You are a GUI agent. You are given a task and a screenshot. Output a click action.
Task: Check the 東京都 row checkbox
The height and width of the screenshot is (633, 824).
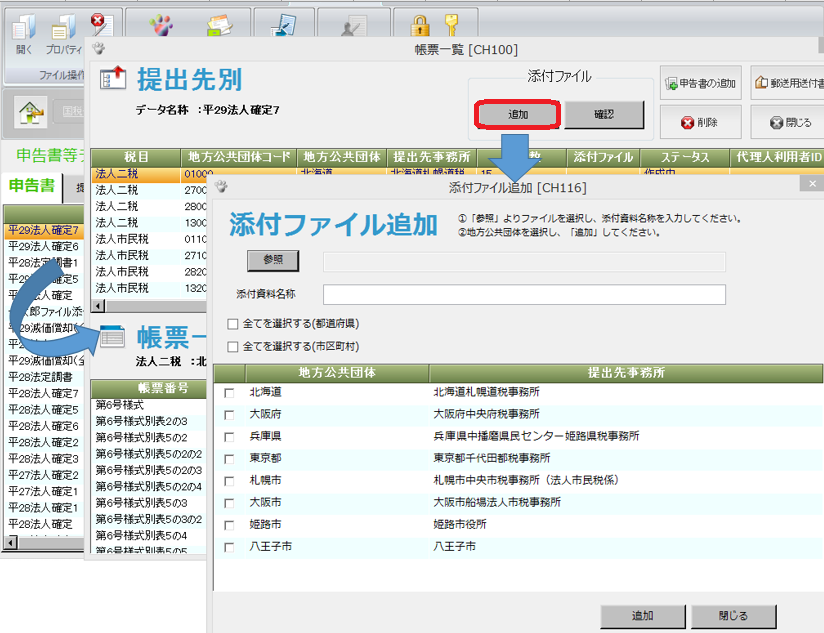[x=229, y=459]
